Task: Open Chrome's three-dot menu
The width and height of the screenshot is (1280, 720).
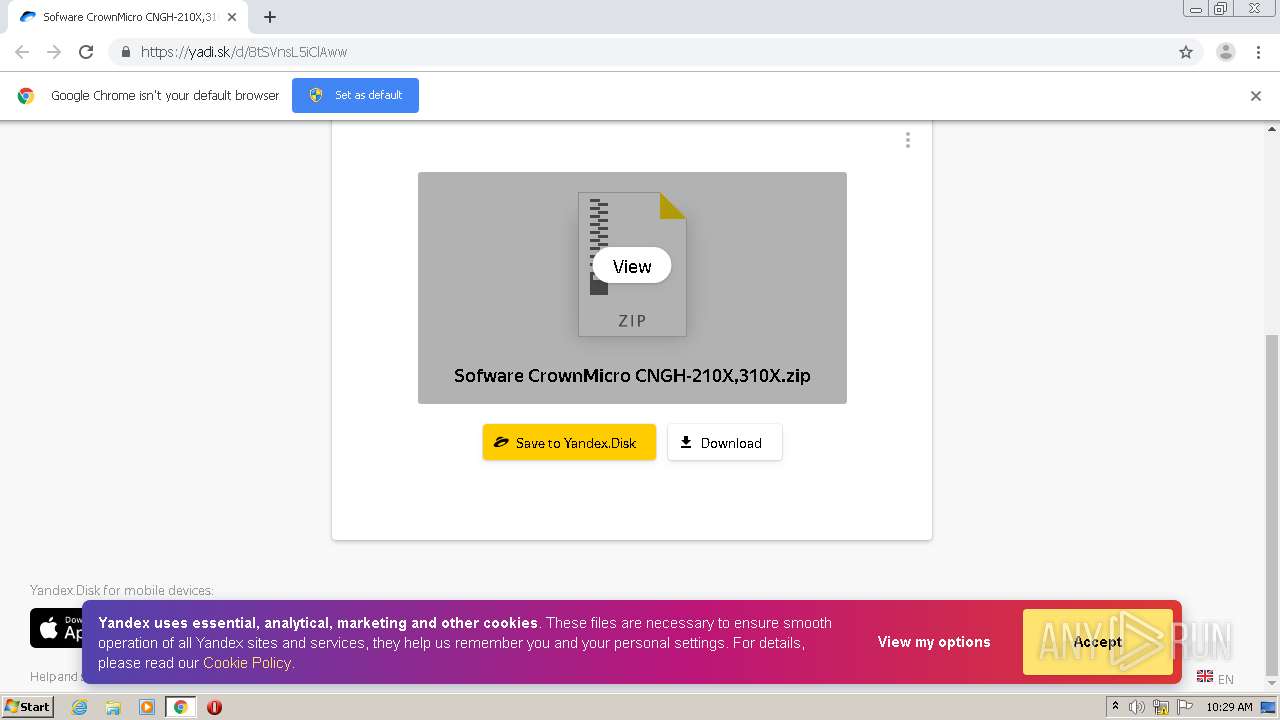Action: point(1259,52)
